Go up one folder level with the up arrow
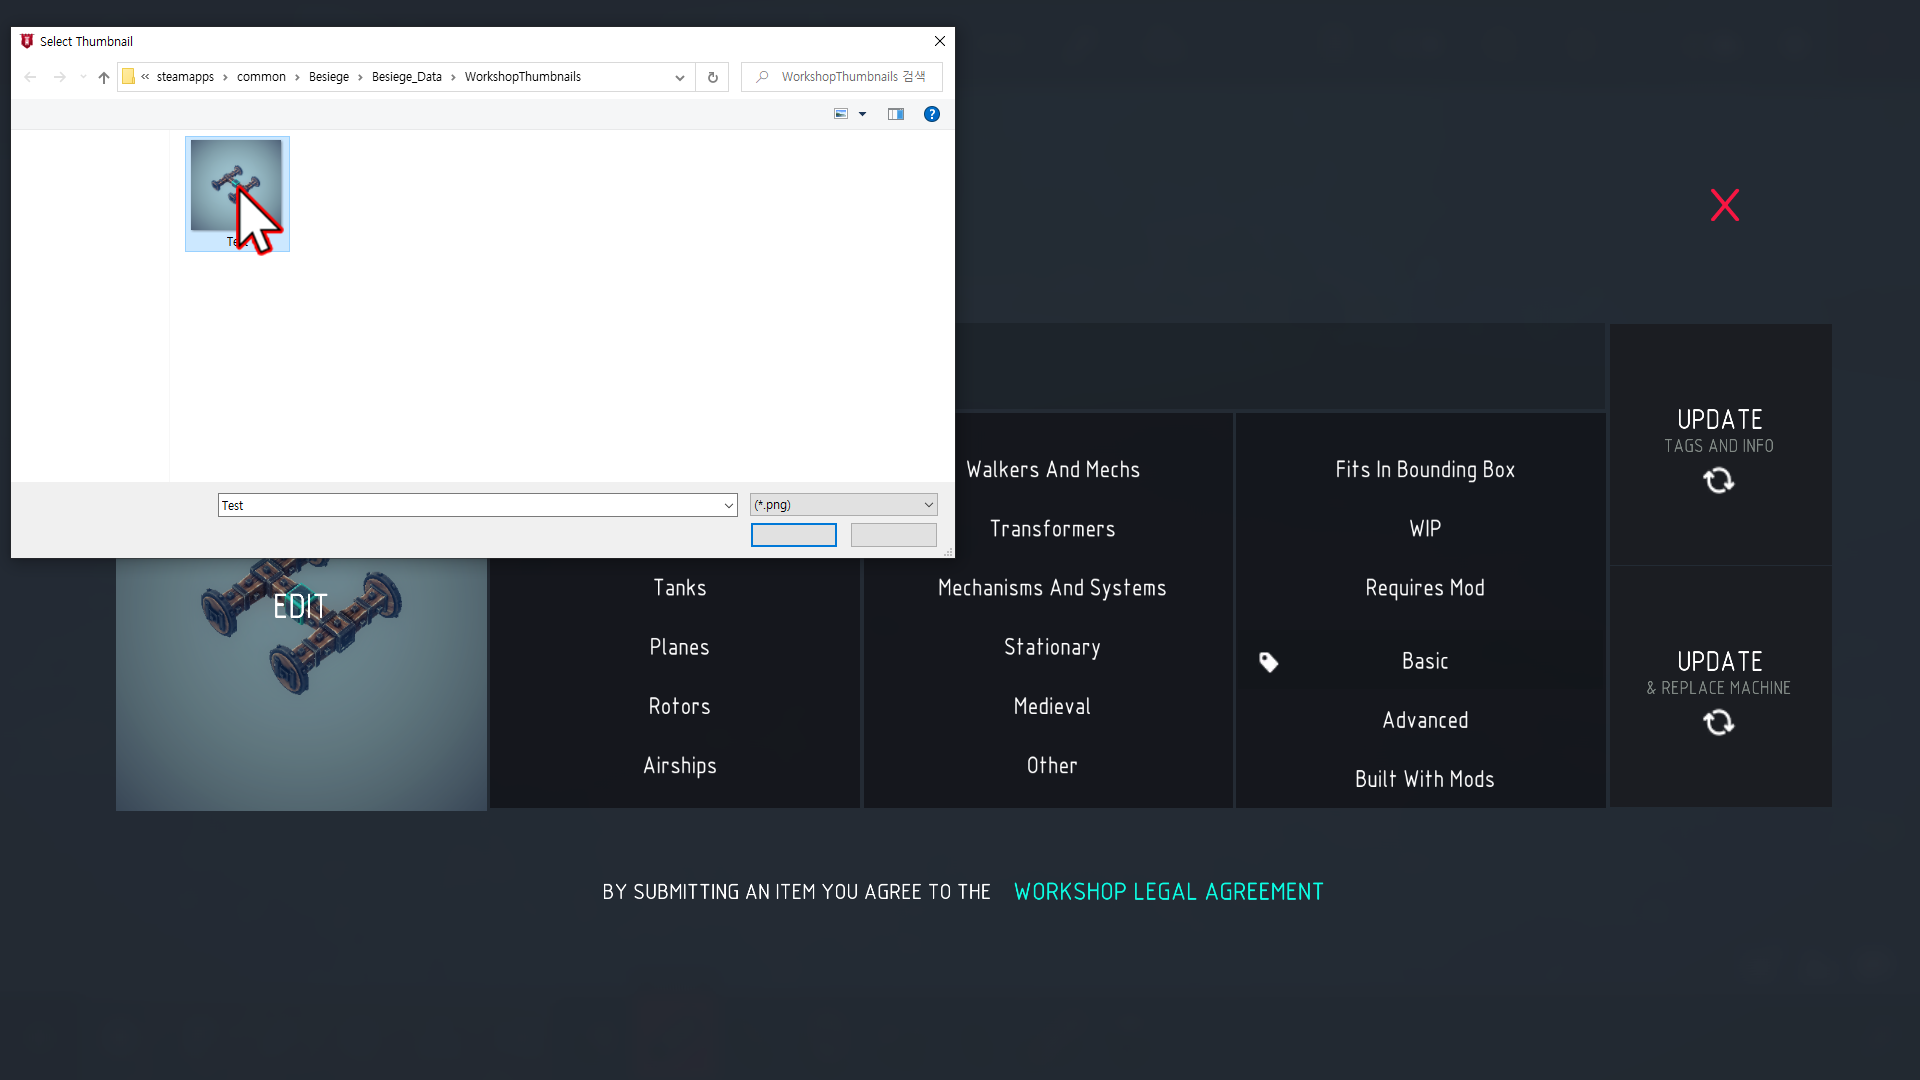Image resolution: width=1920 pixels, height=1080 pixels. [103, 77]
